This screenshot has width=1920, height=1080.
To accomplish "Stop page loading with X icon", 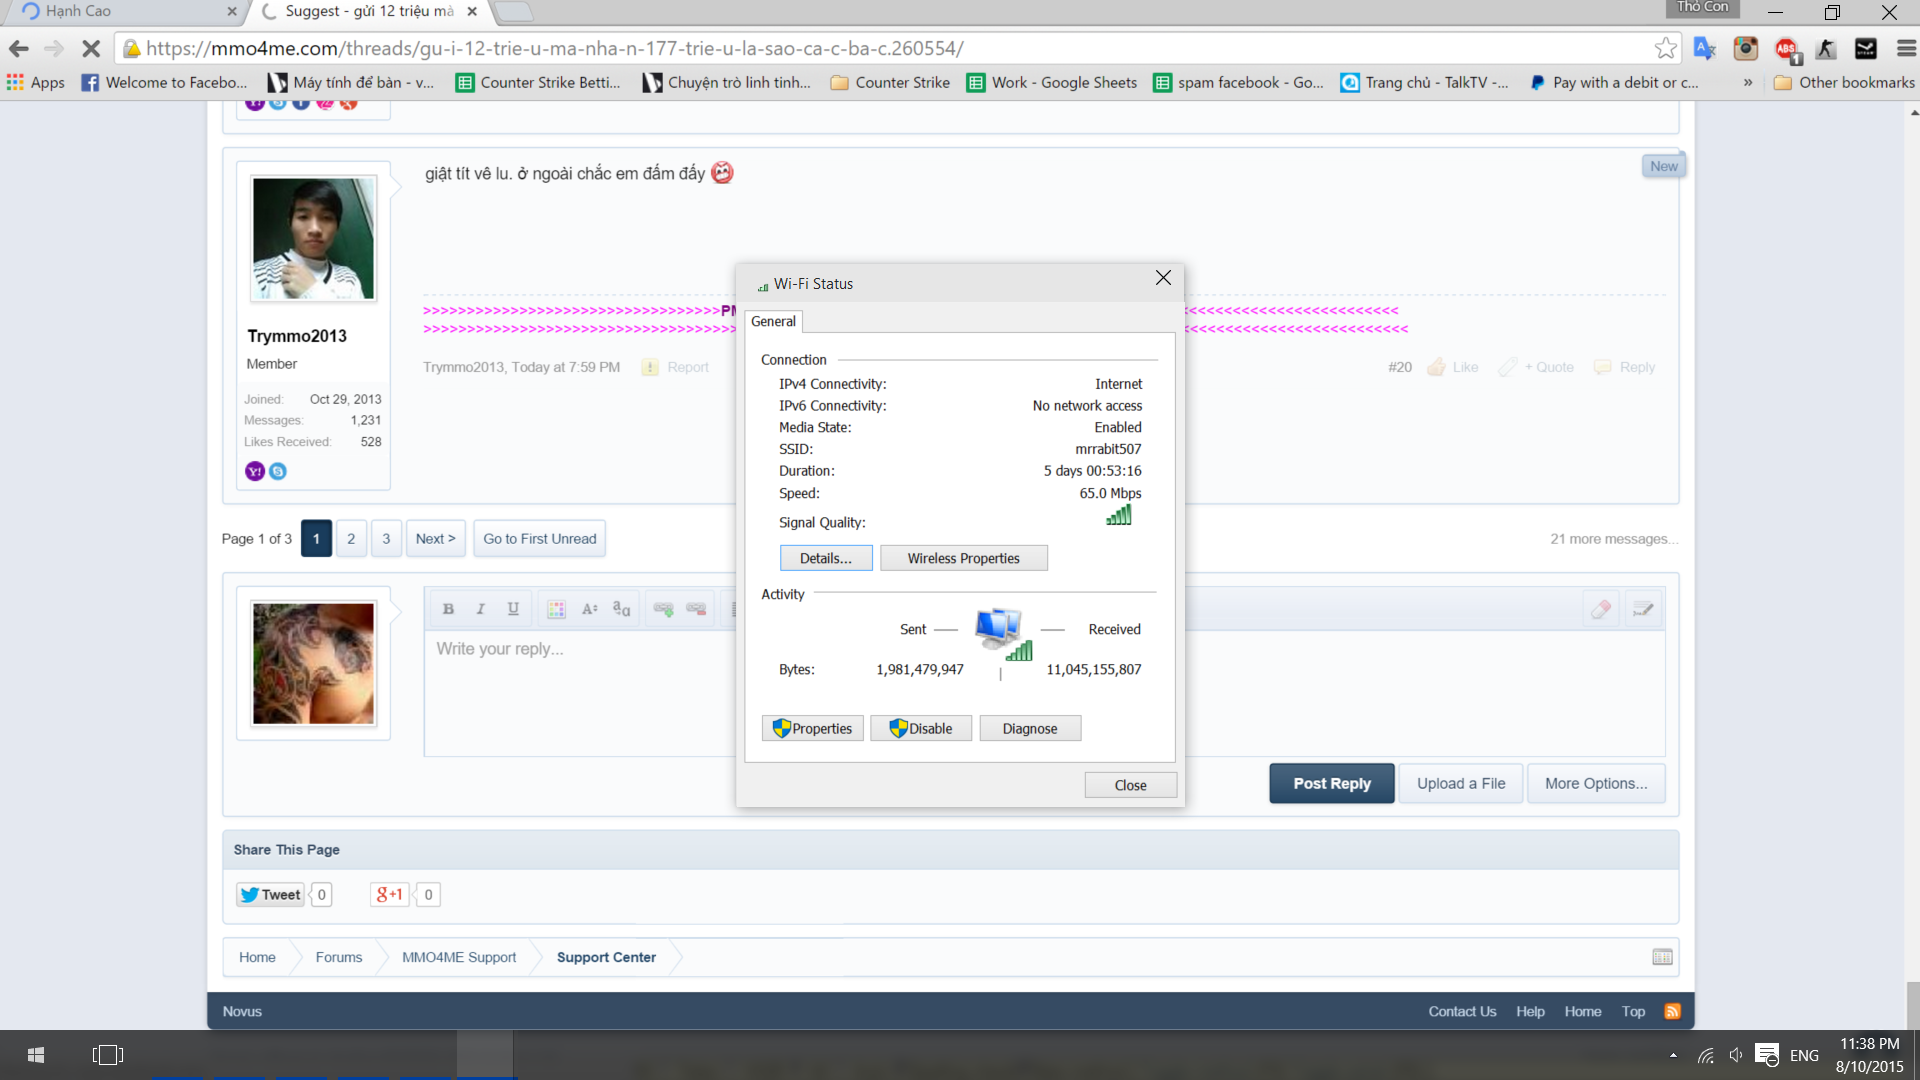I will 90,48.
